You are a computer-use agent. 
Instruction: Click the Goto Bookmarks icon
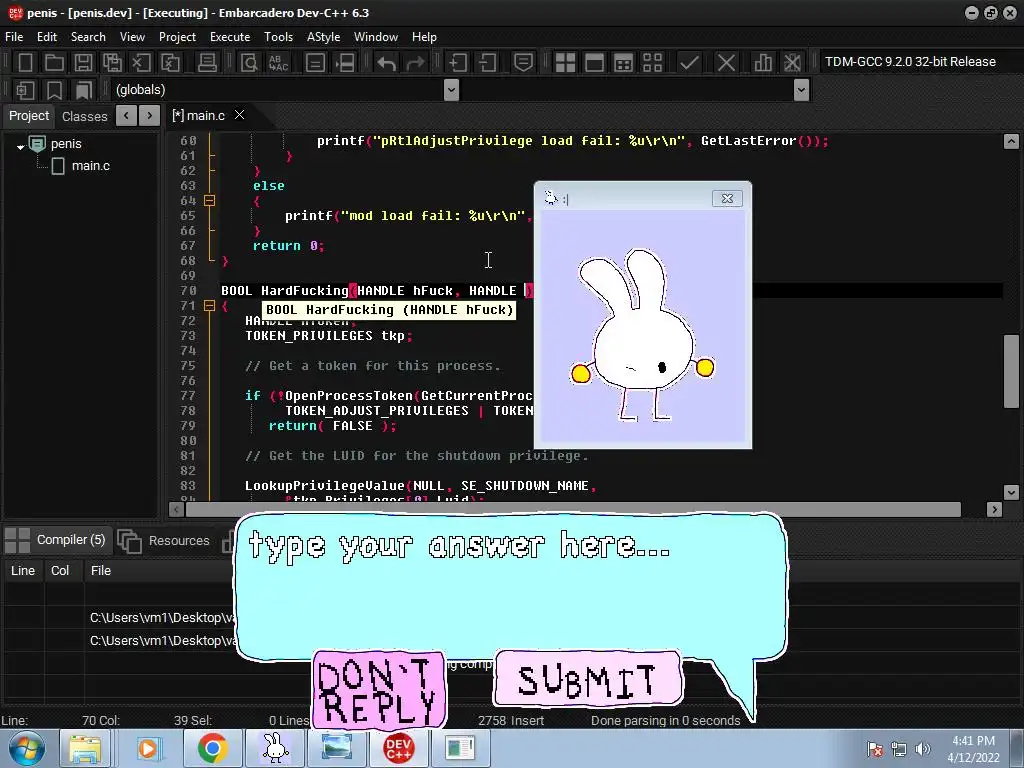(83, 89)
